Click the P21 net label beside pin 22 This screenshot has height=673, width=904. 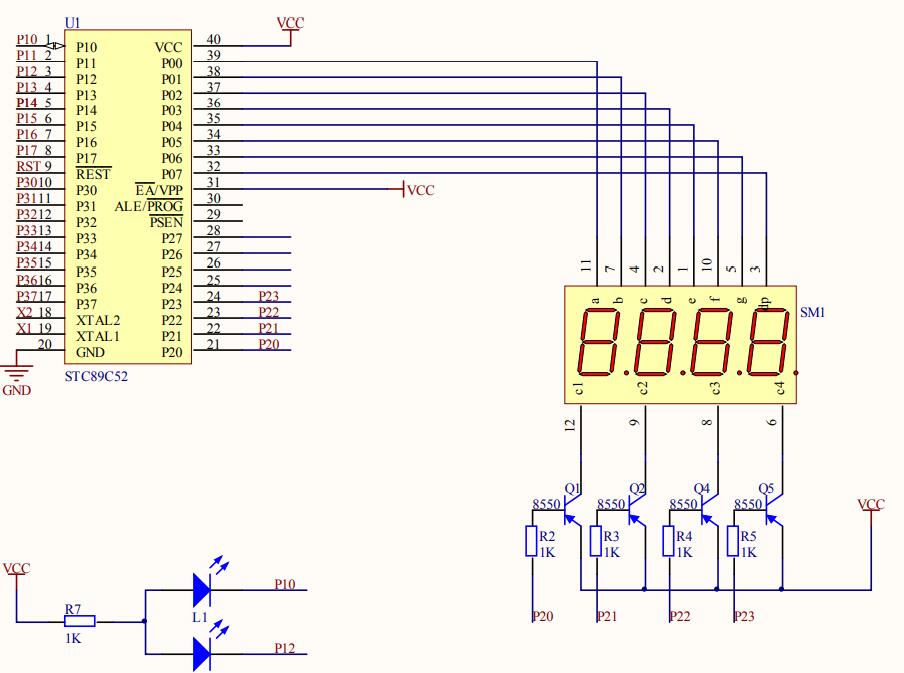269,328
